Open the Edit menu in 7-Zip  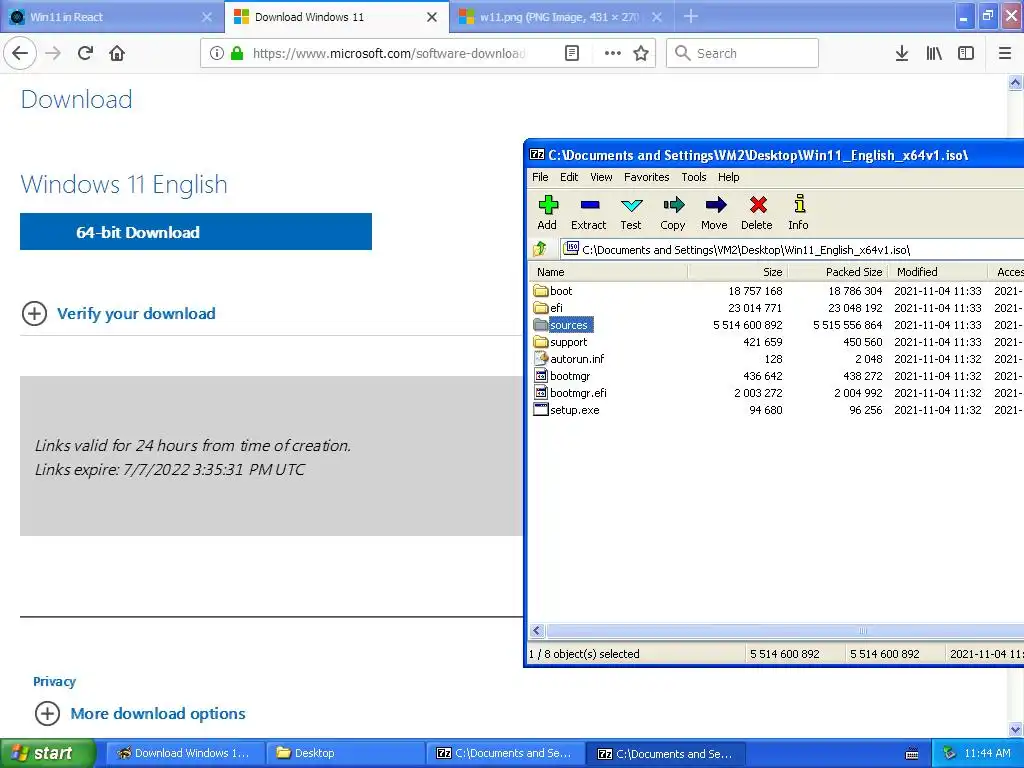[x=569, y=177]
